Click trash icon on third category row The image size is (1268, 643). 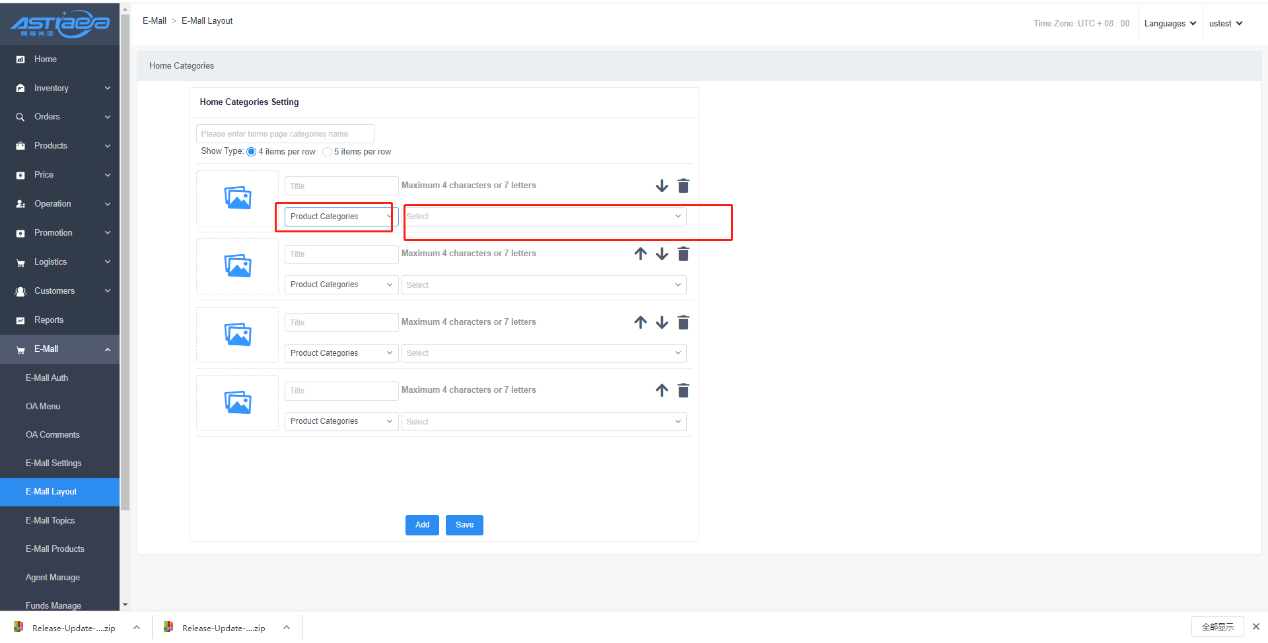[683, 323]
